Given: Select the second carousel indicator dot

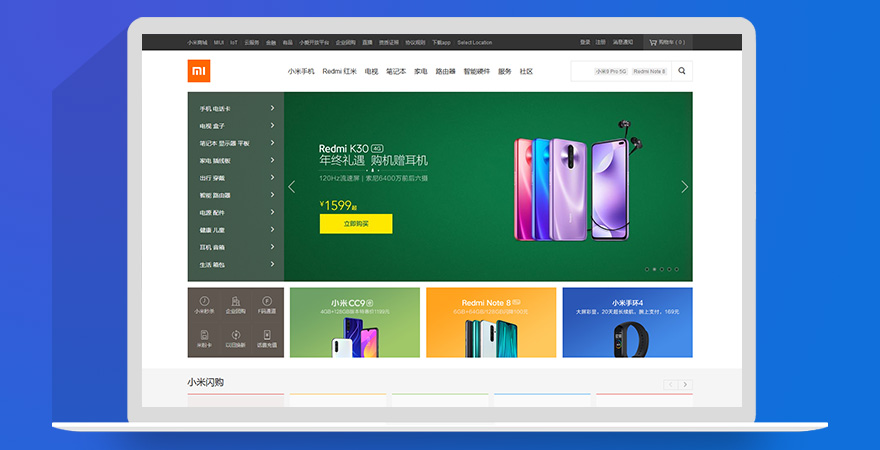Looking at the screenshot, I should [x=654, y=269].
